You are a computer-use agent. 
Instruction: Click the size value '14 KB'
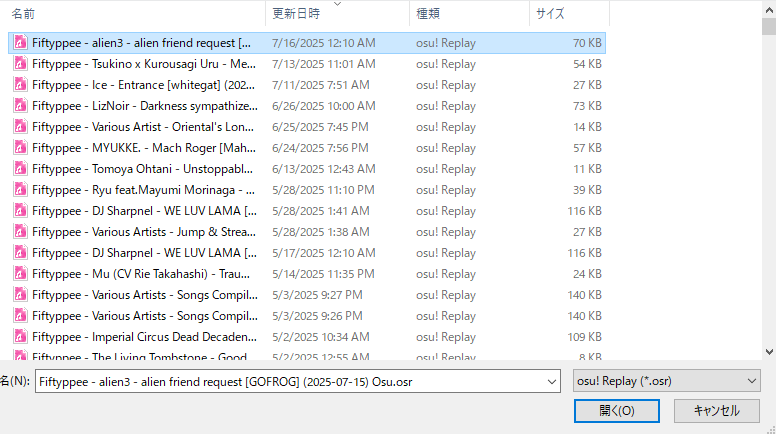587,127
